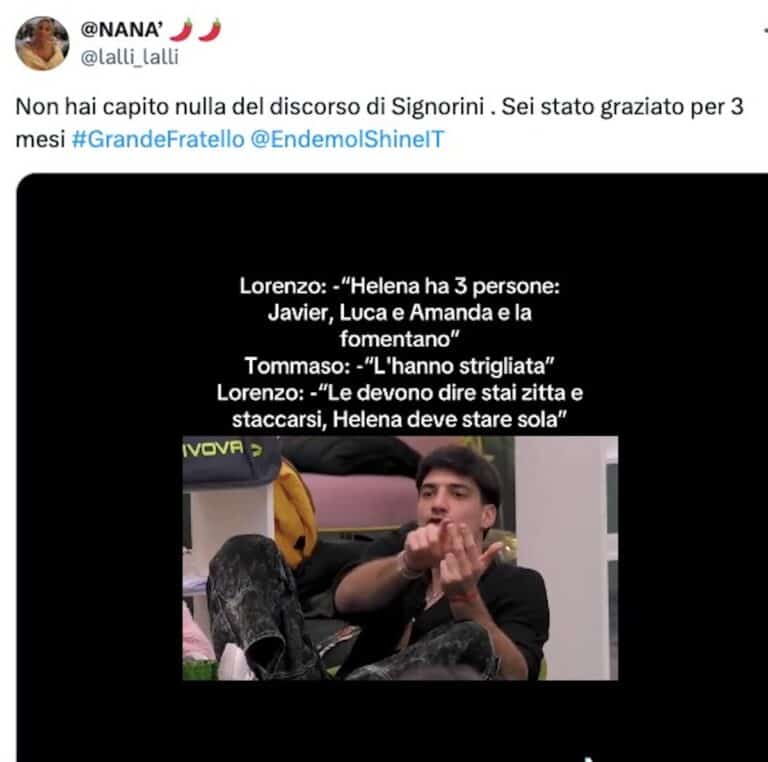Image resolution: width=768 pixels, height=762 pixels.
Task: Click the @NANA' display name
Action: point(121,30)
